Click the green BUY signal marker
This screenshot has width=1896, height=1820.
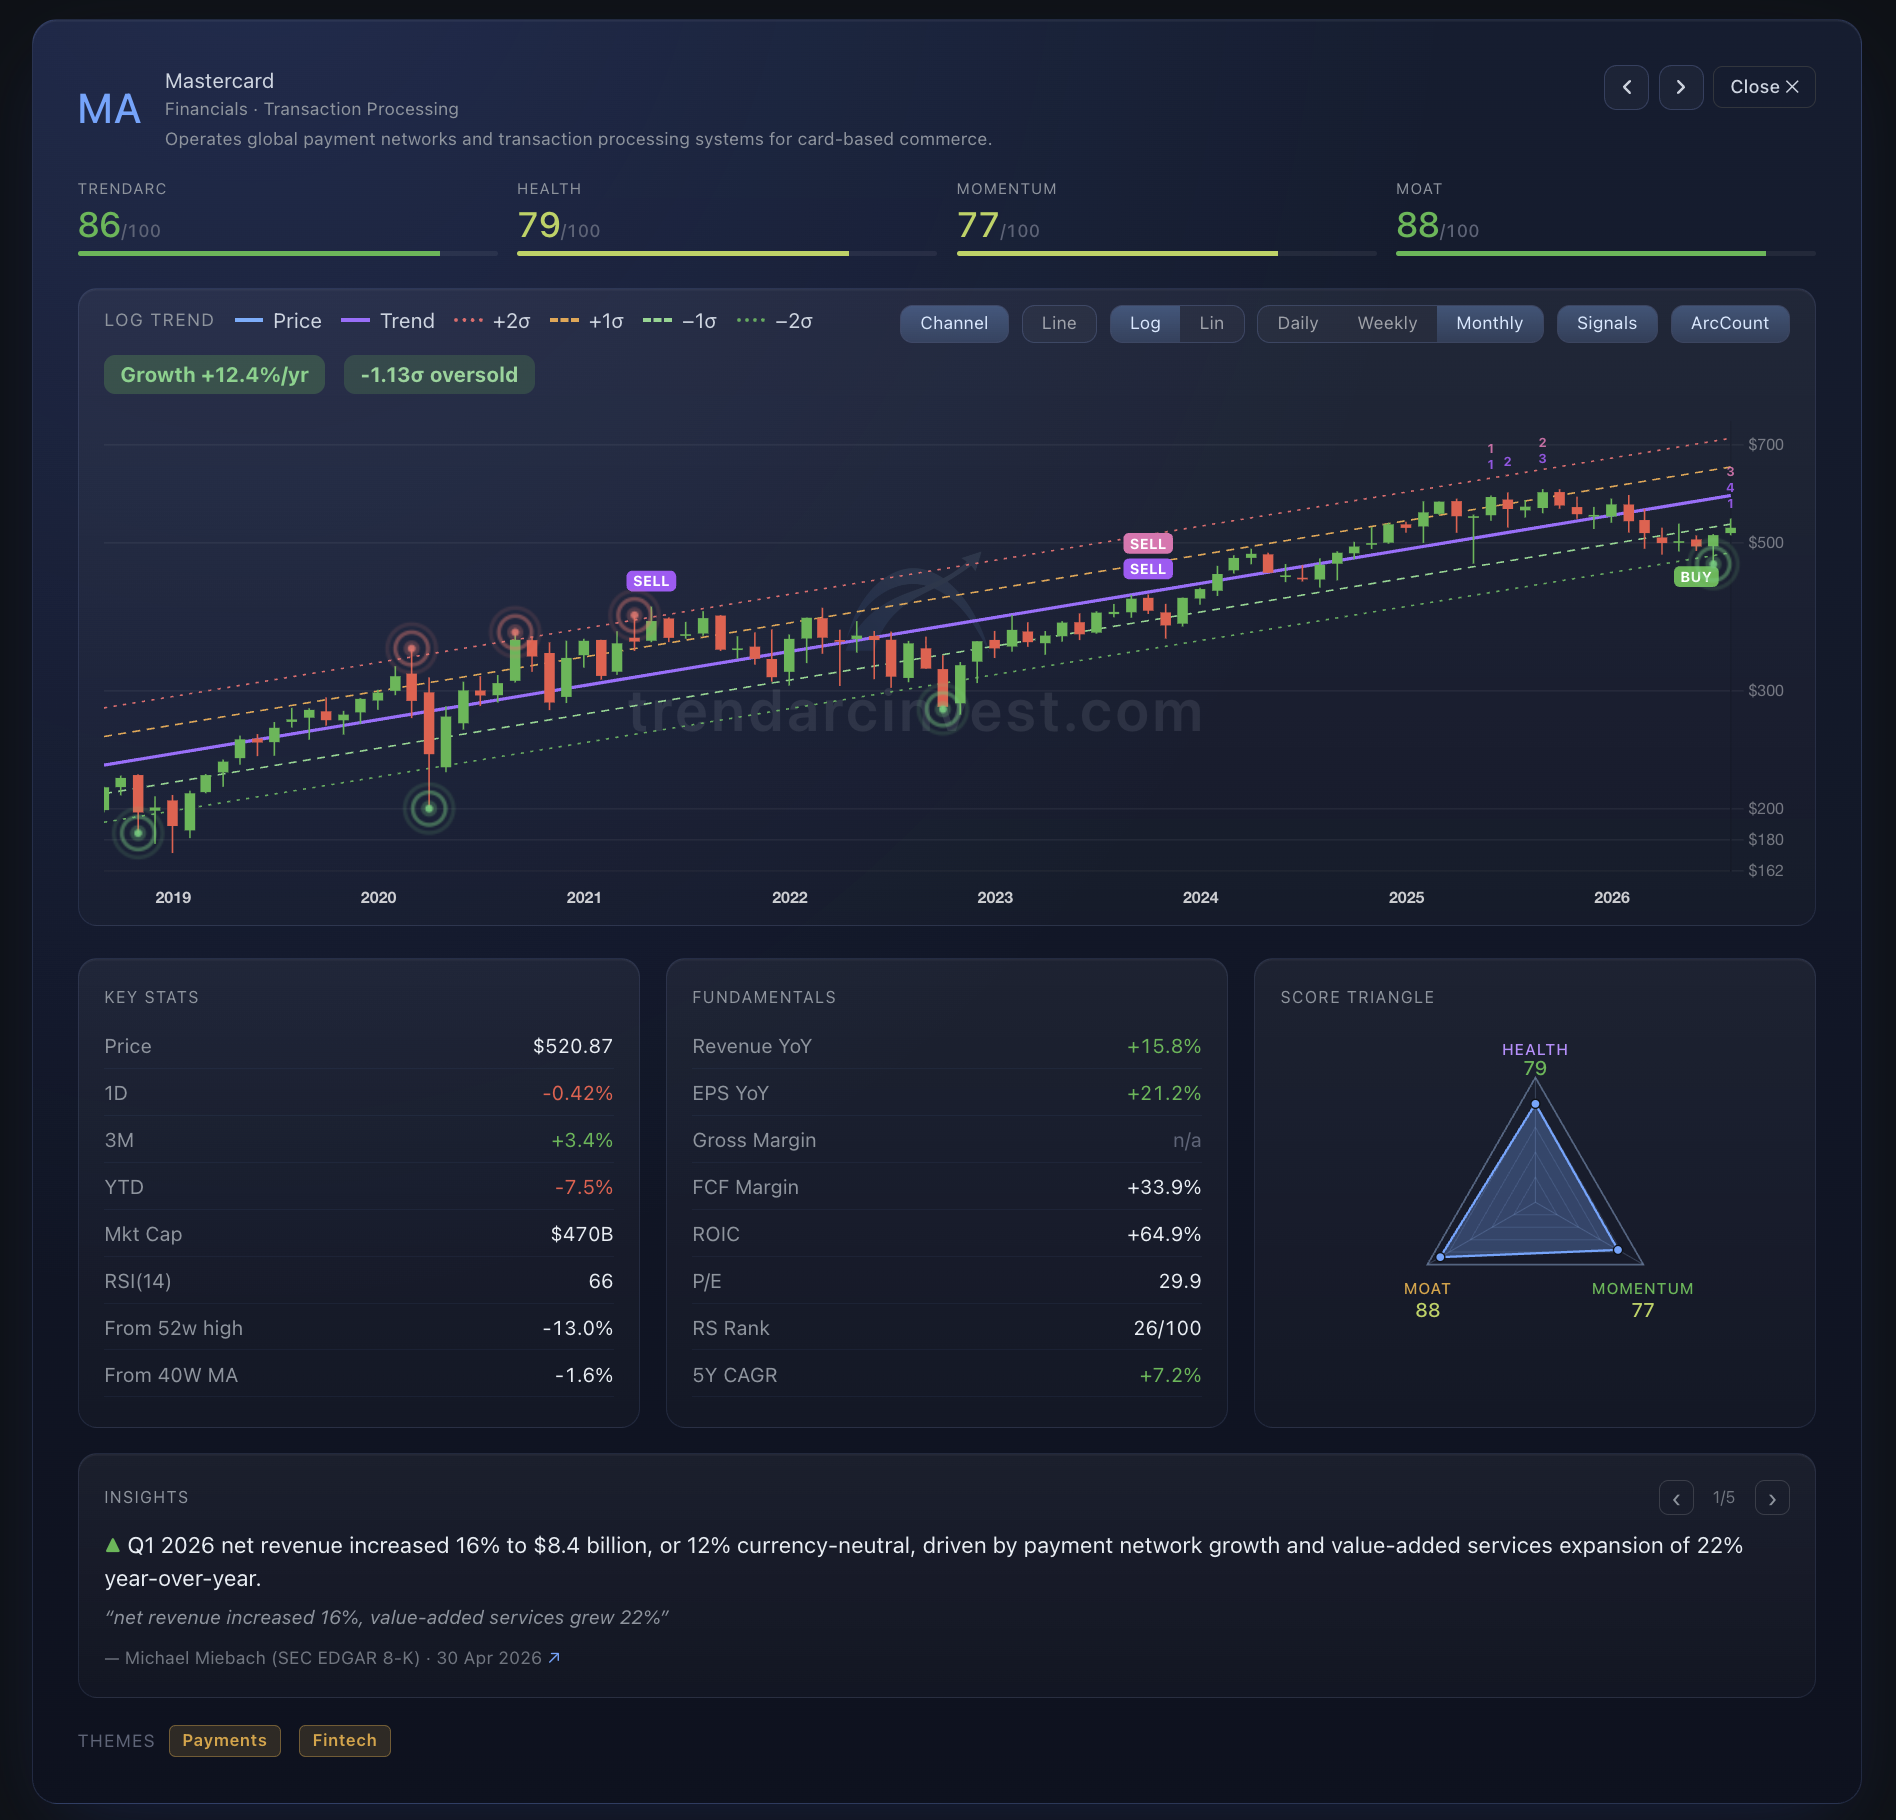(1696, 577)
